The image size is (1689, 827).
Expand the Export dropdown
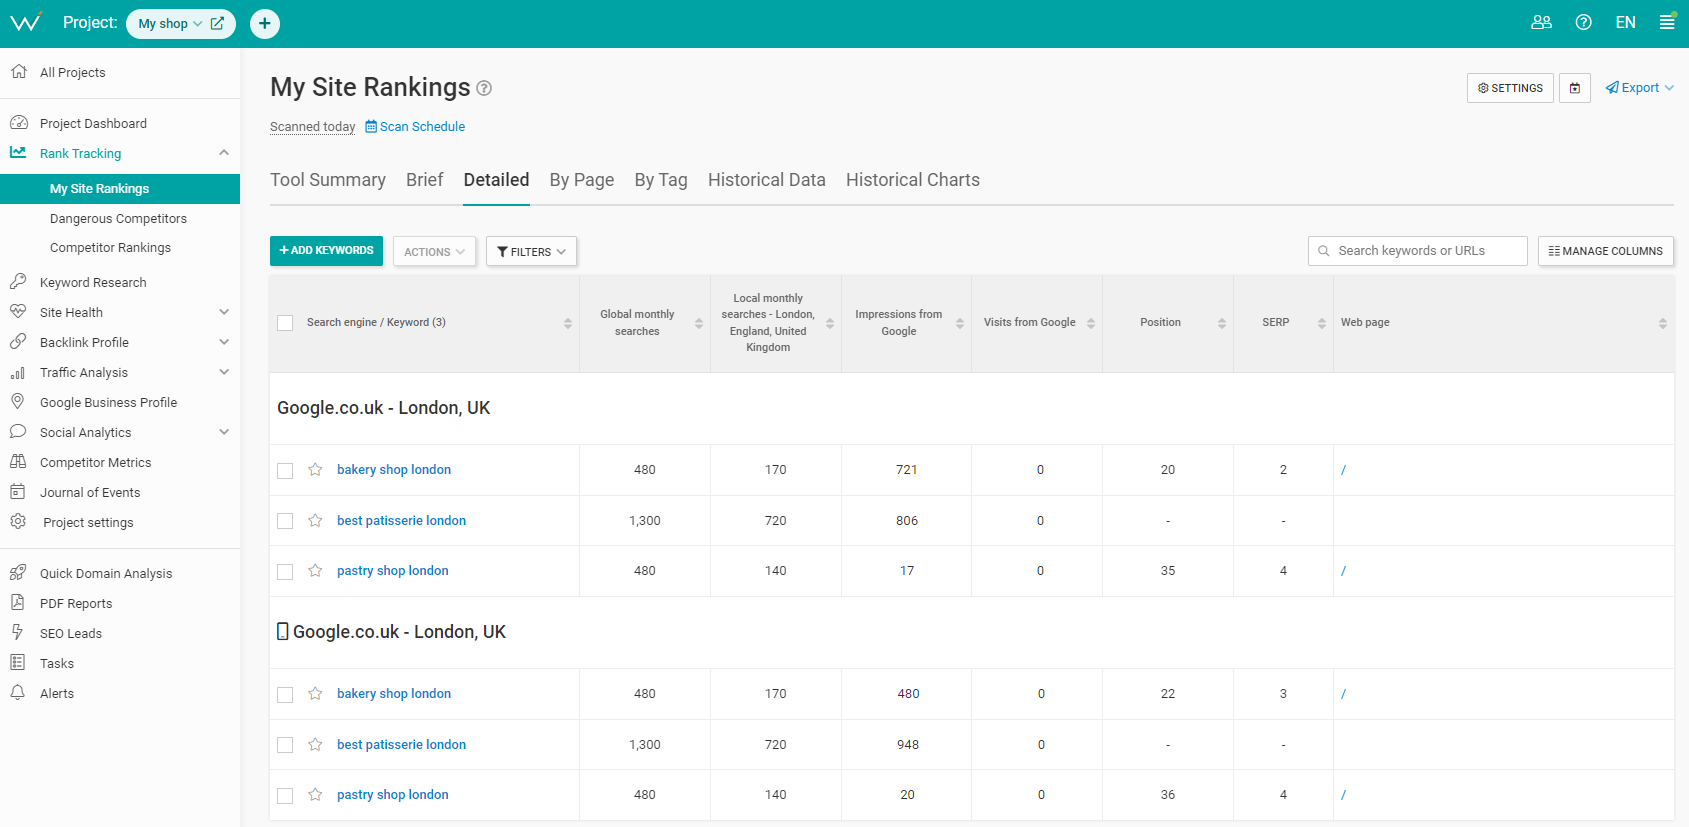tap(1640, 88)
